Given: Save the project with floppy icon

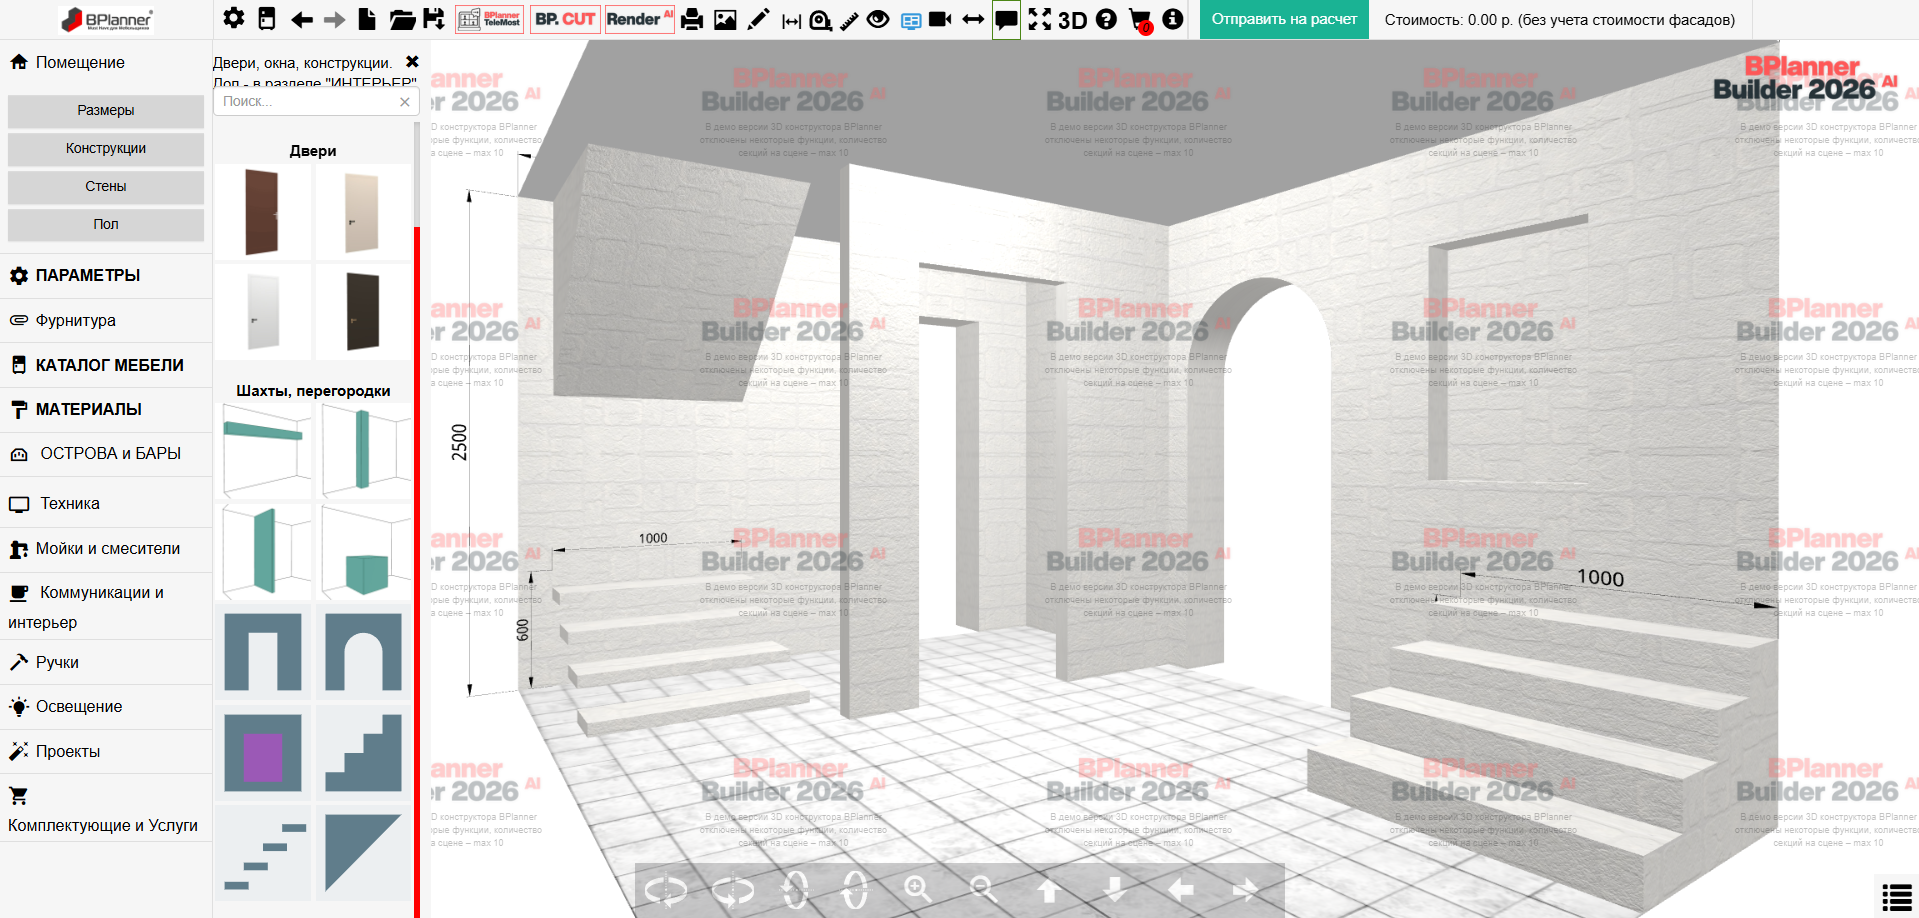Looking at the screenshot, I should pos(434,19).
